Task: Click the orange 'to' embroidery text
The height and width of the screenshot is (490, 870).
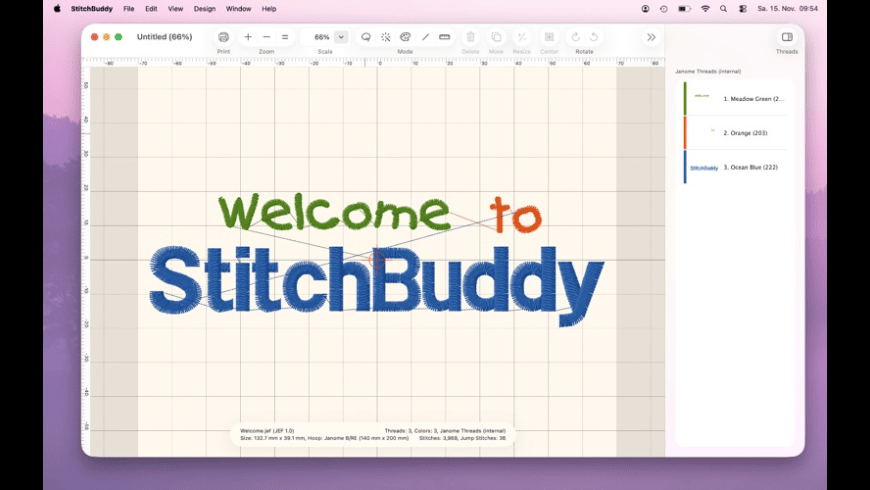Action: tap(516, 215)
